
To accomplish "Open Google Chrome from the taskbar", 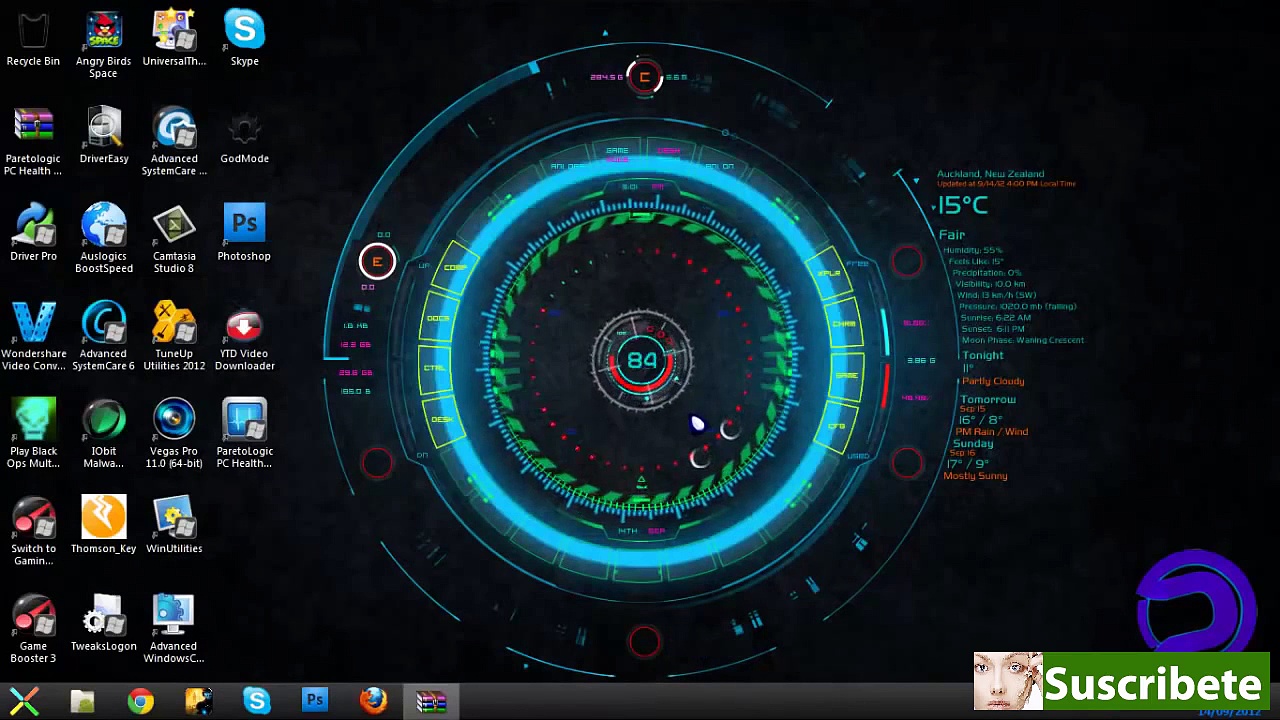I will [141, 701].
